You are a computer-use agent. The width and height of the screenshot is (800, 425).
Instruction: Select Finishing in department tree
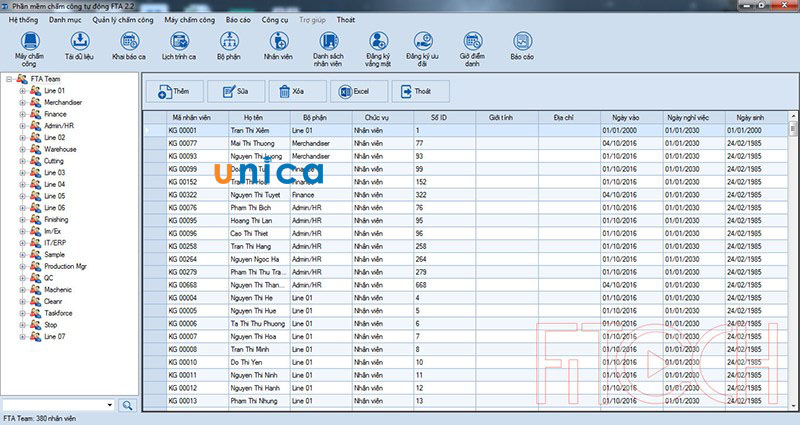click(56, 220)
